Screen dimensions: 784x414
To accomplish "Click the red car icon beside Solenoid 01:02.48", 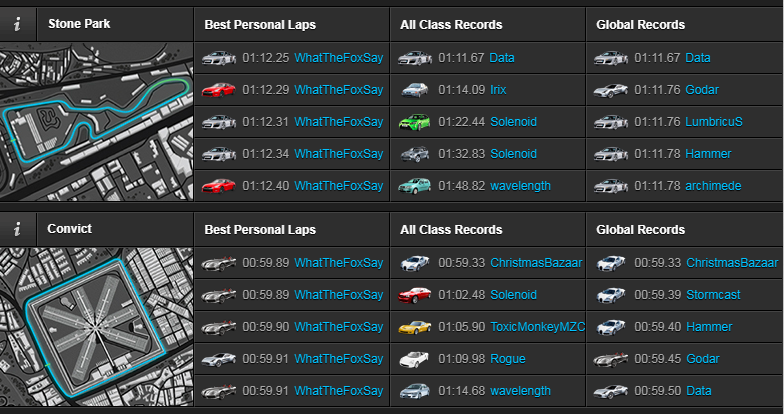I will coord(414,295).
